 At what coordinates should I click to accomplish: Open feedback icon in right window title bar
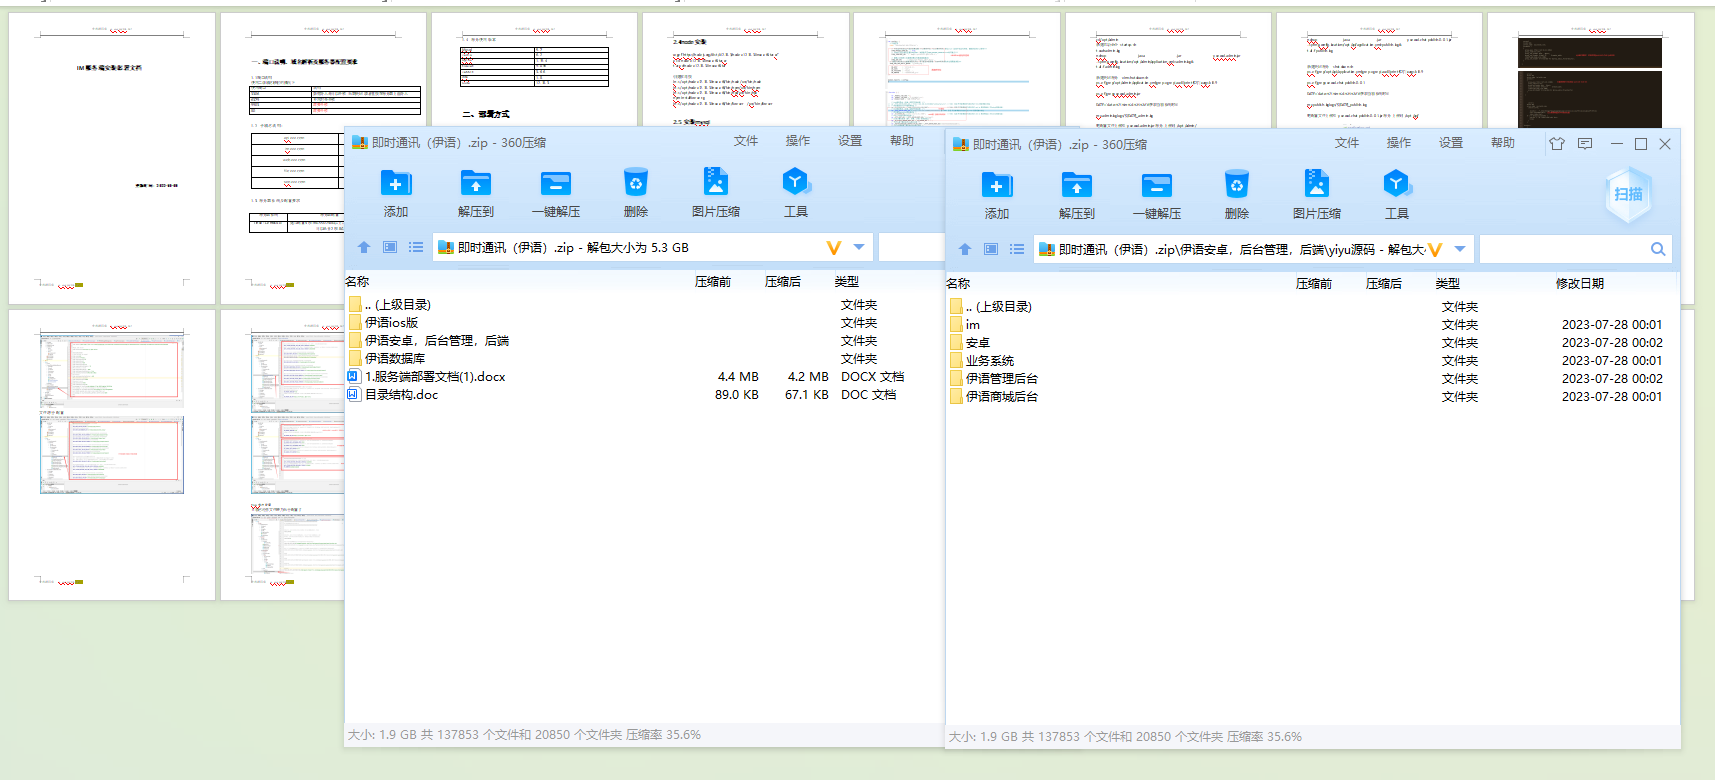point(1585,144)
